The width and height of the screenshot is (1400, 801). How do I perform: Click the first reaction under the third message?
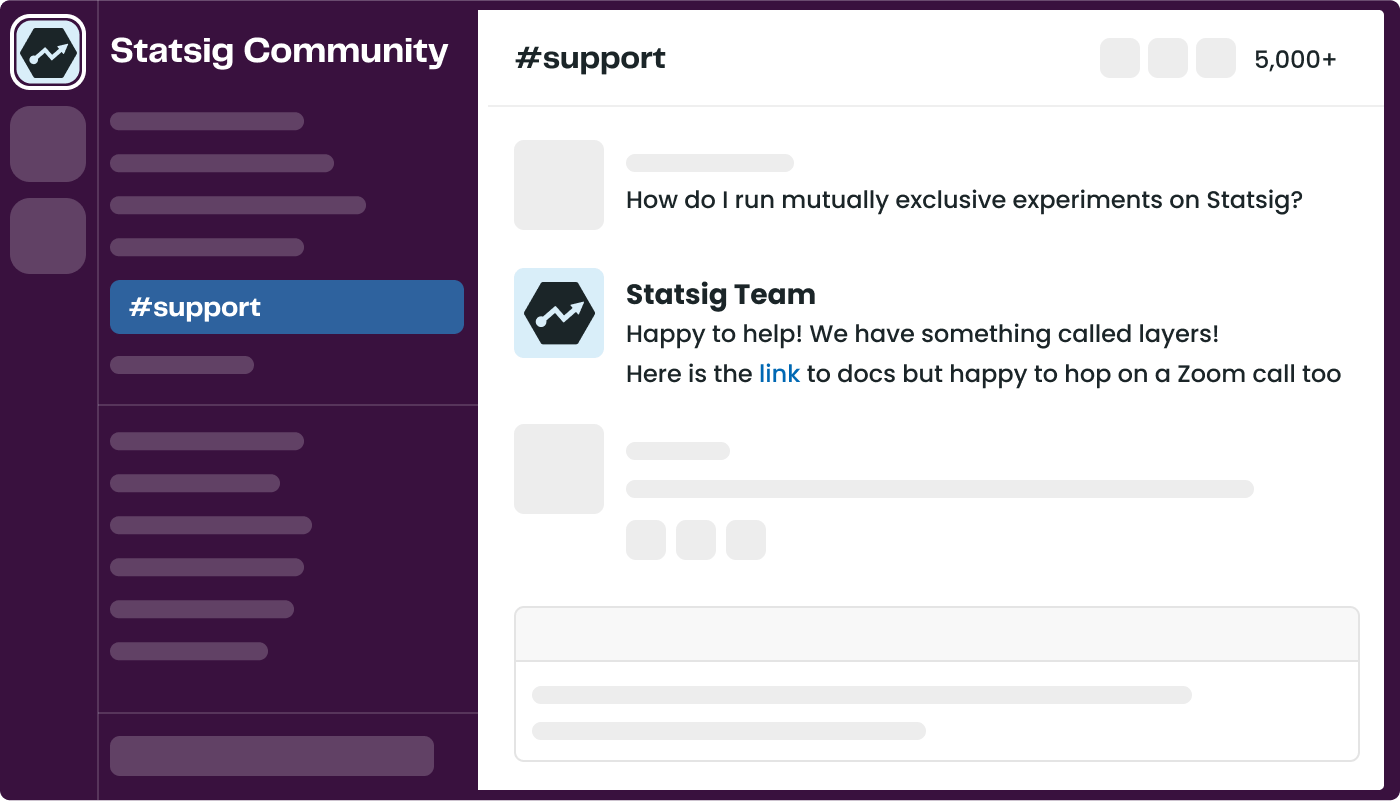(x=646, y=540)
